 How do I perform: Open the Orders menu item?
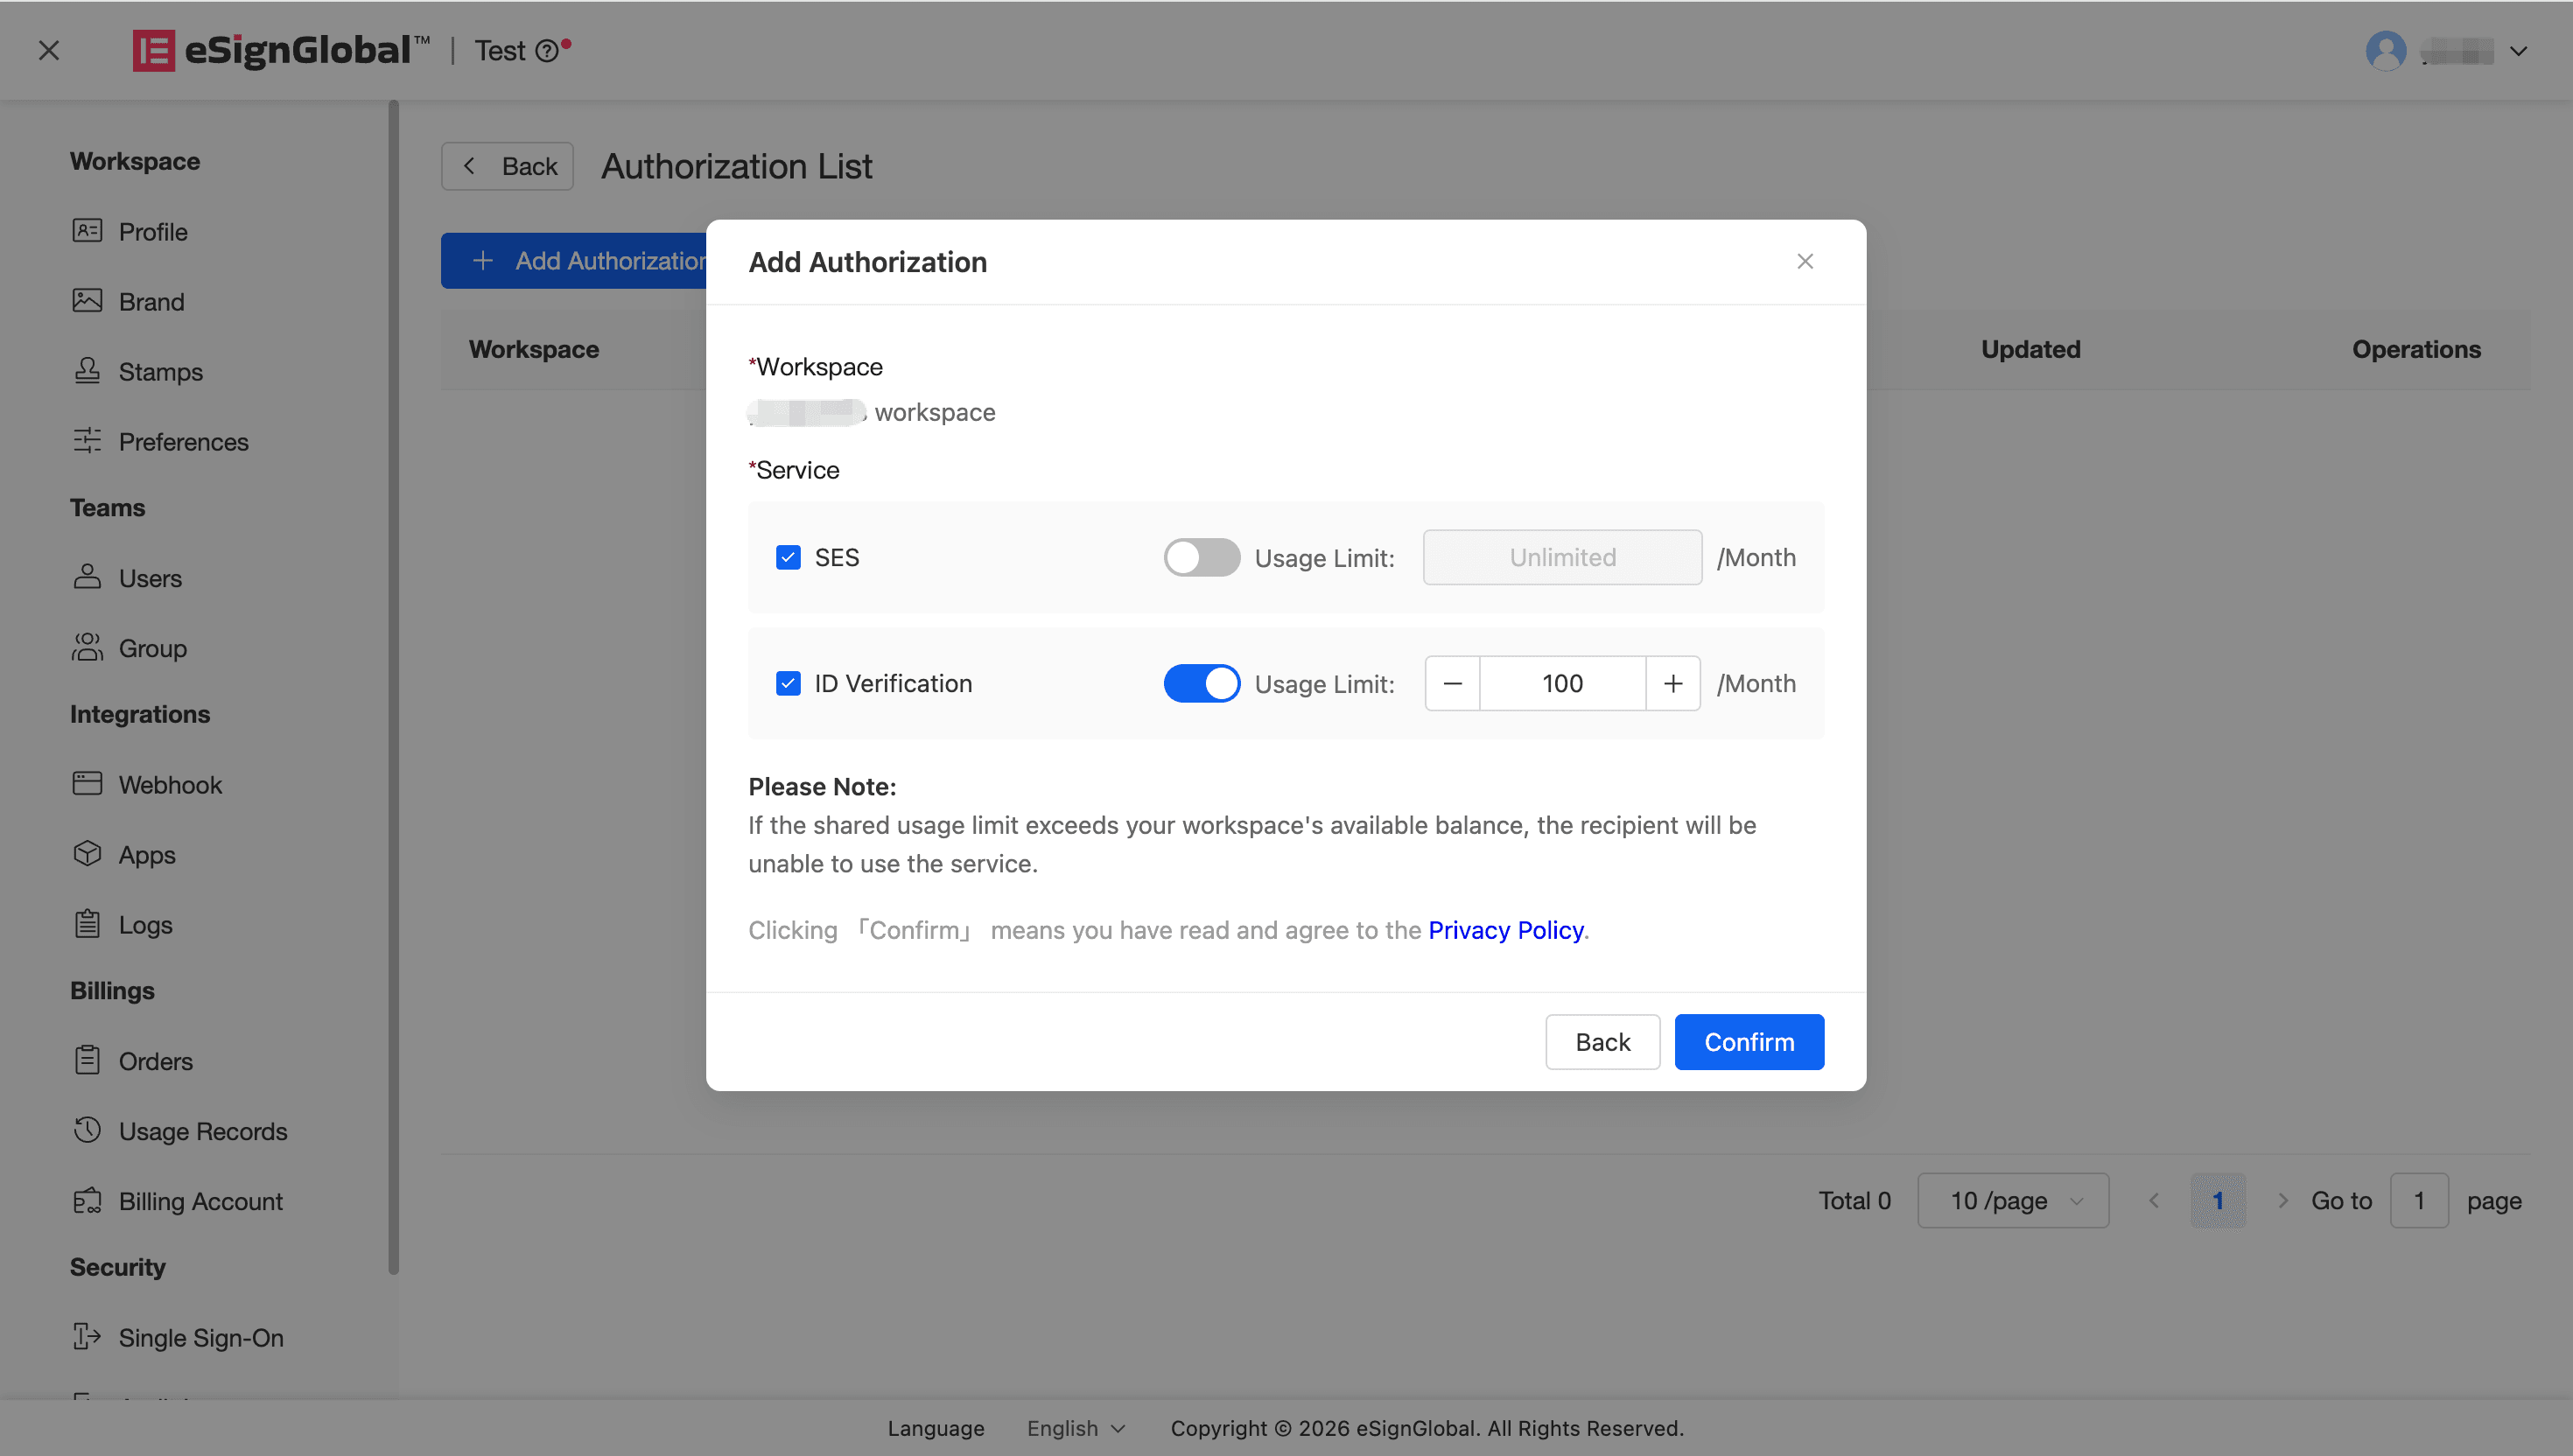155,1060
